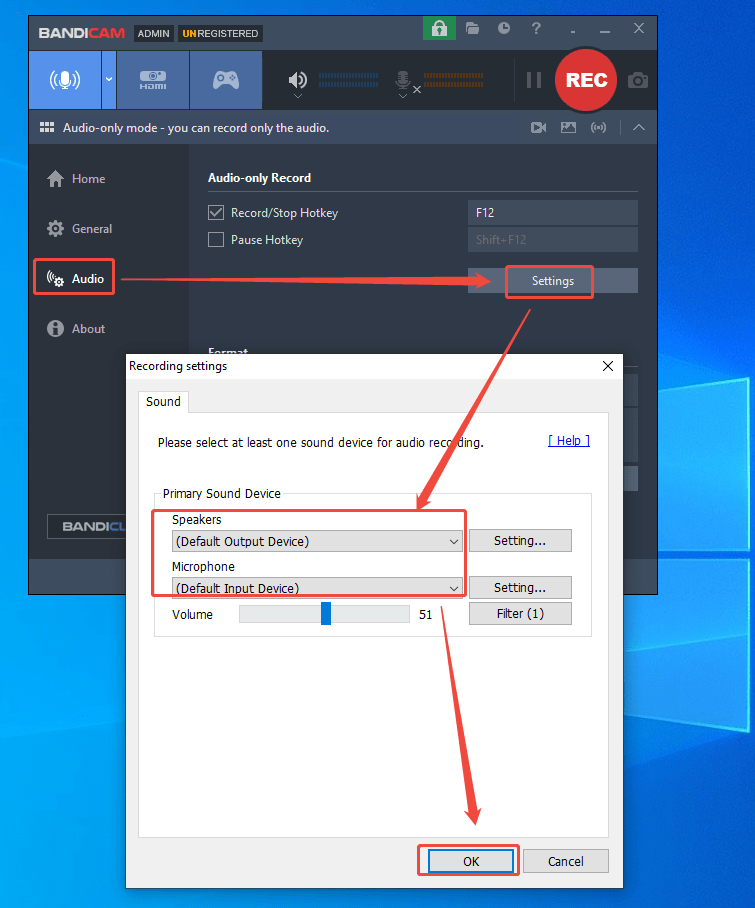Open the help question mark icon
Viewport: 755px width, 908px height.
[x=536, y=28]
